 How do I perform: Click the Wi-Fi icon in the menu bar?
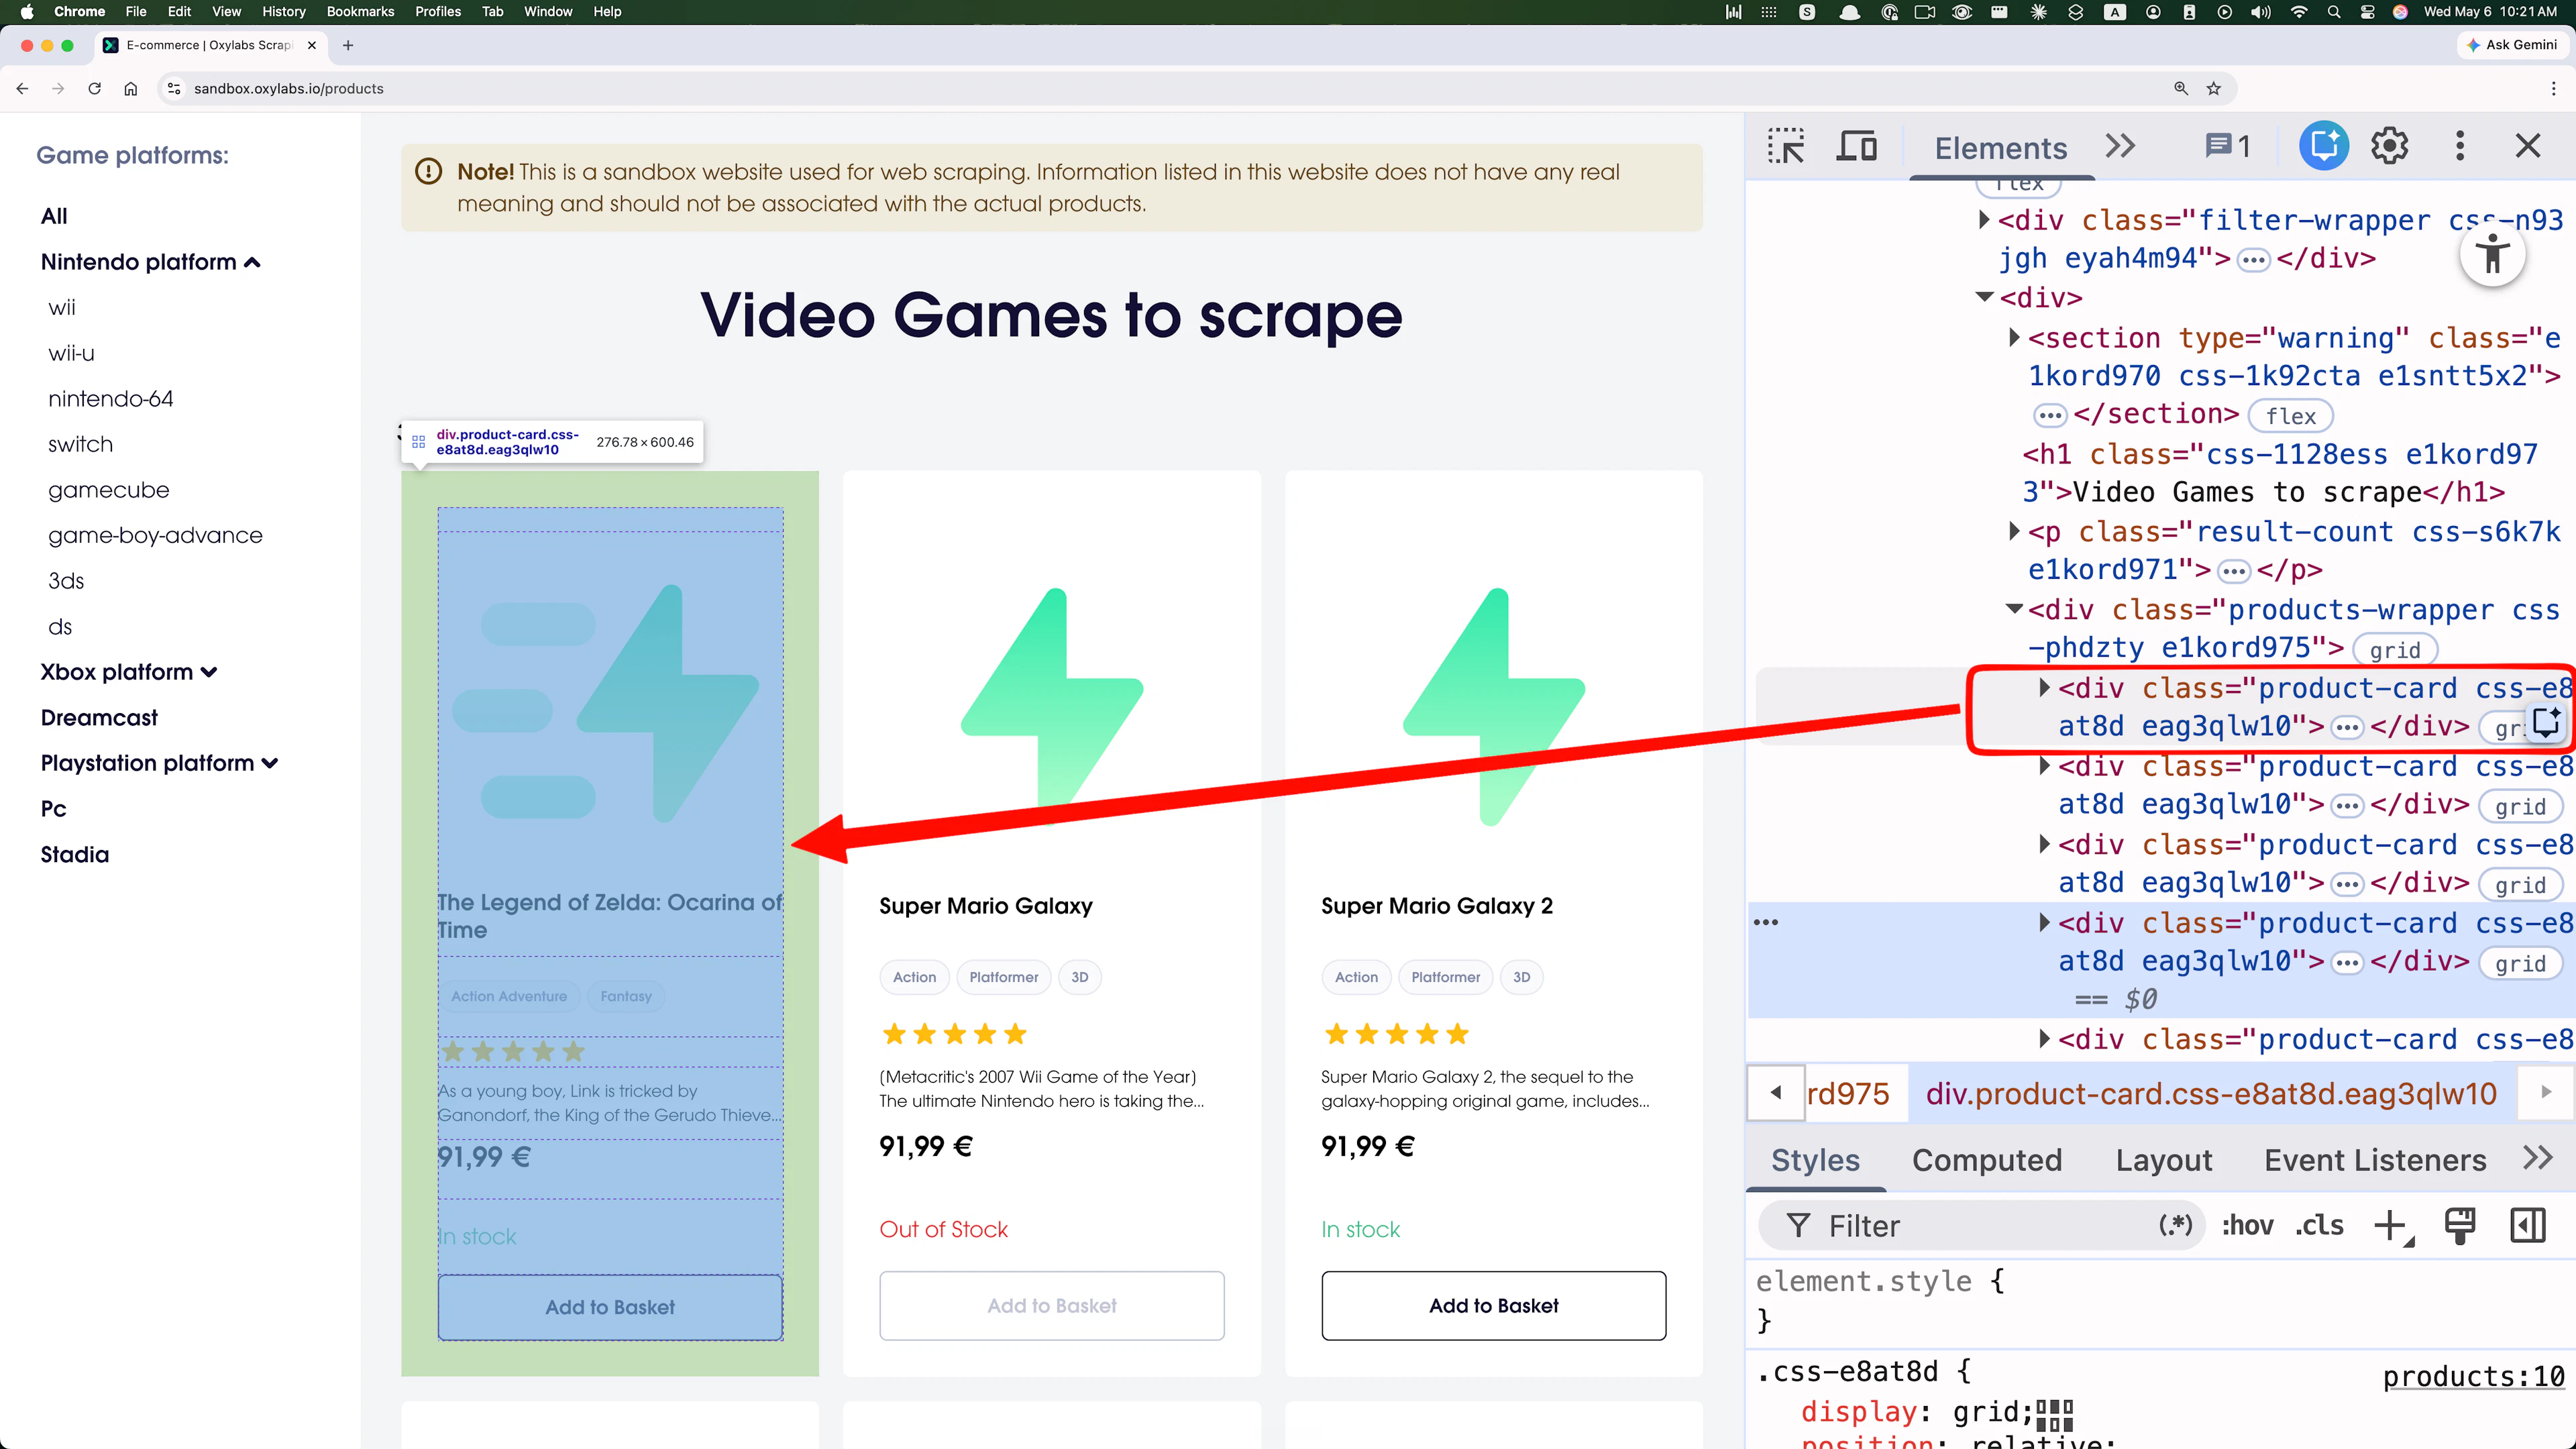tap(2299, 12)
